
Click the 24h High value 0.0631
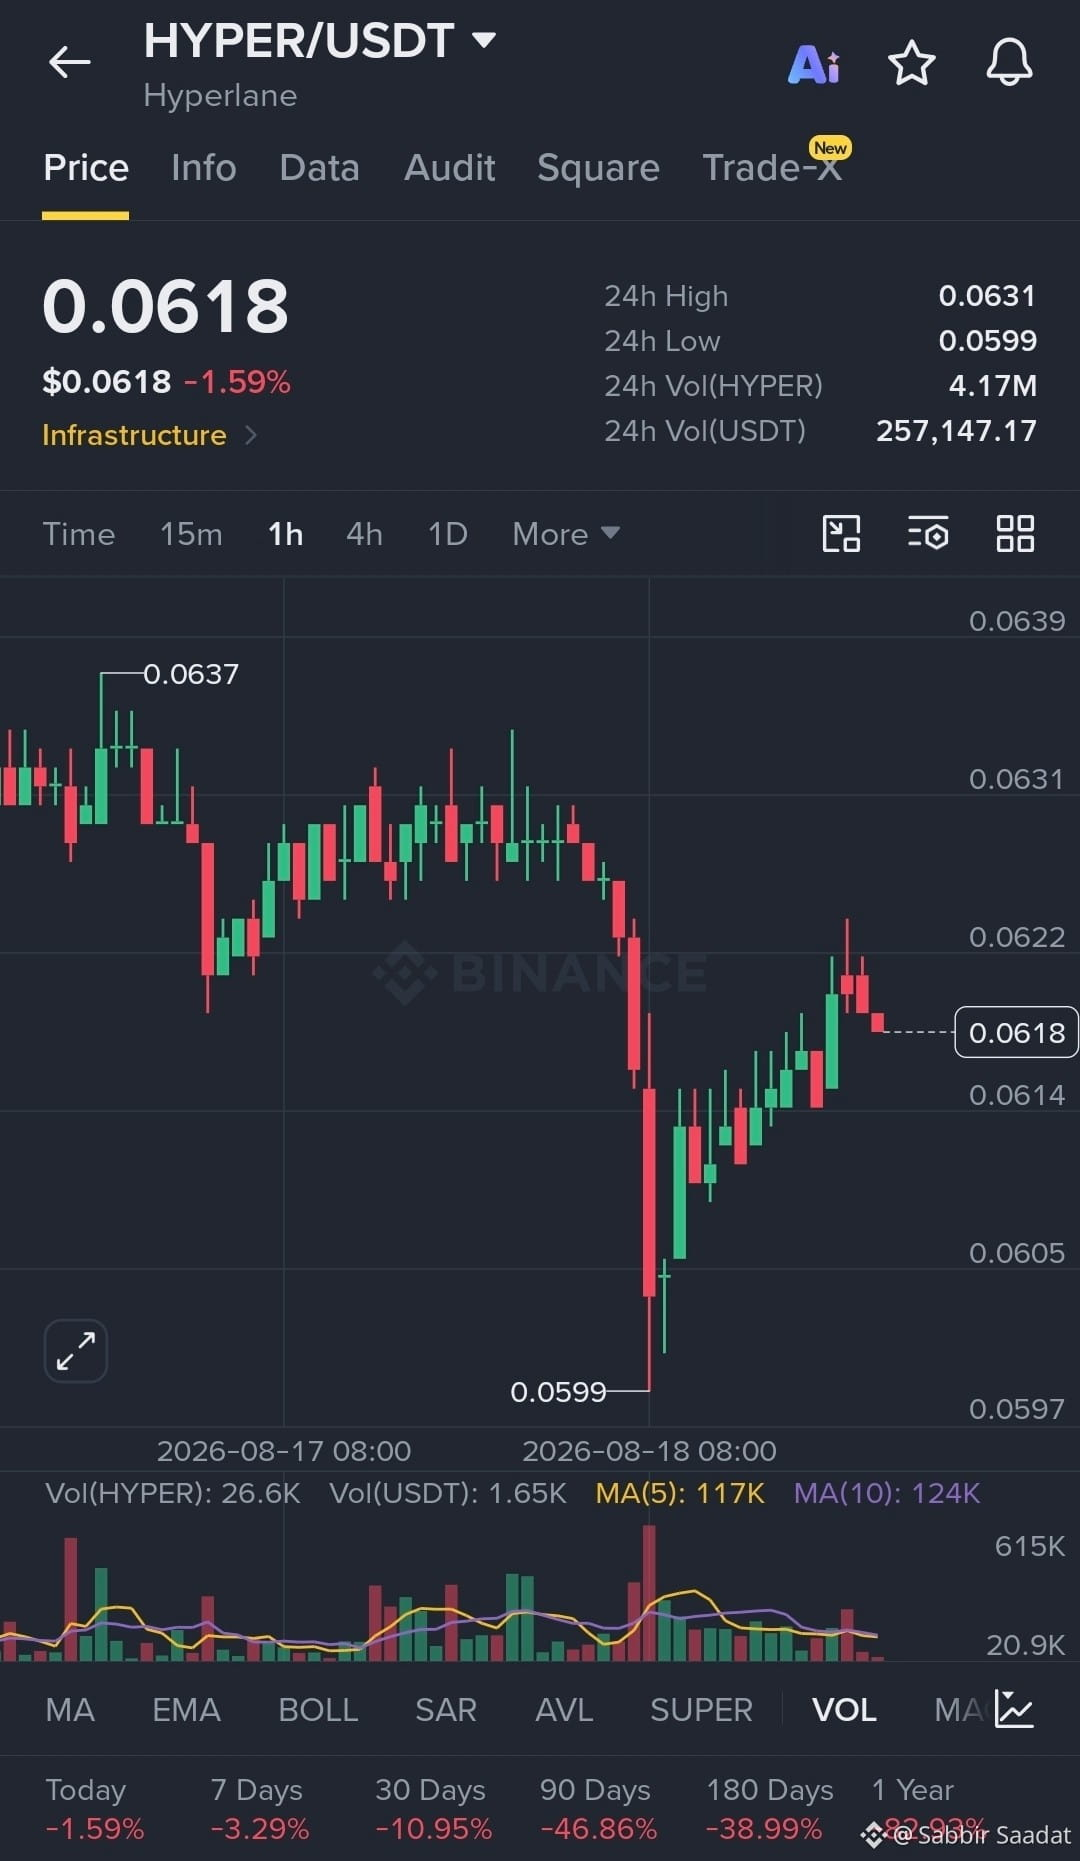tap(987, 296)
